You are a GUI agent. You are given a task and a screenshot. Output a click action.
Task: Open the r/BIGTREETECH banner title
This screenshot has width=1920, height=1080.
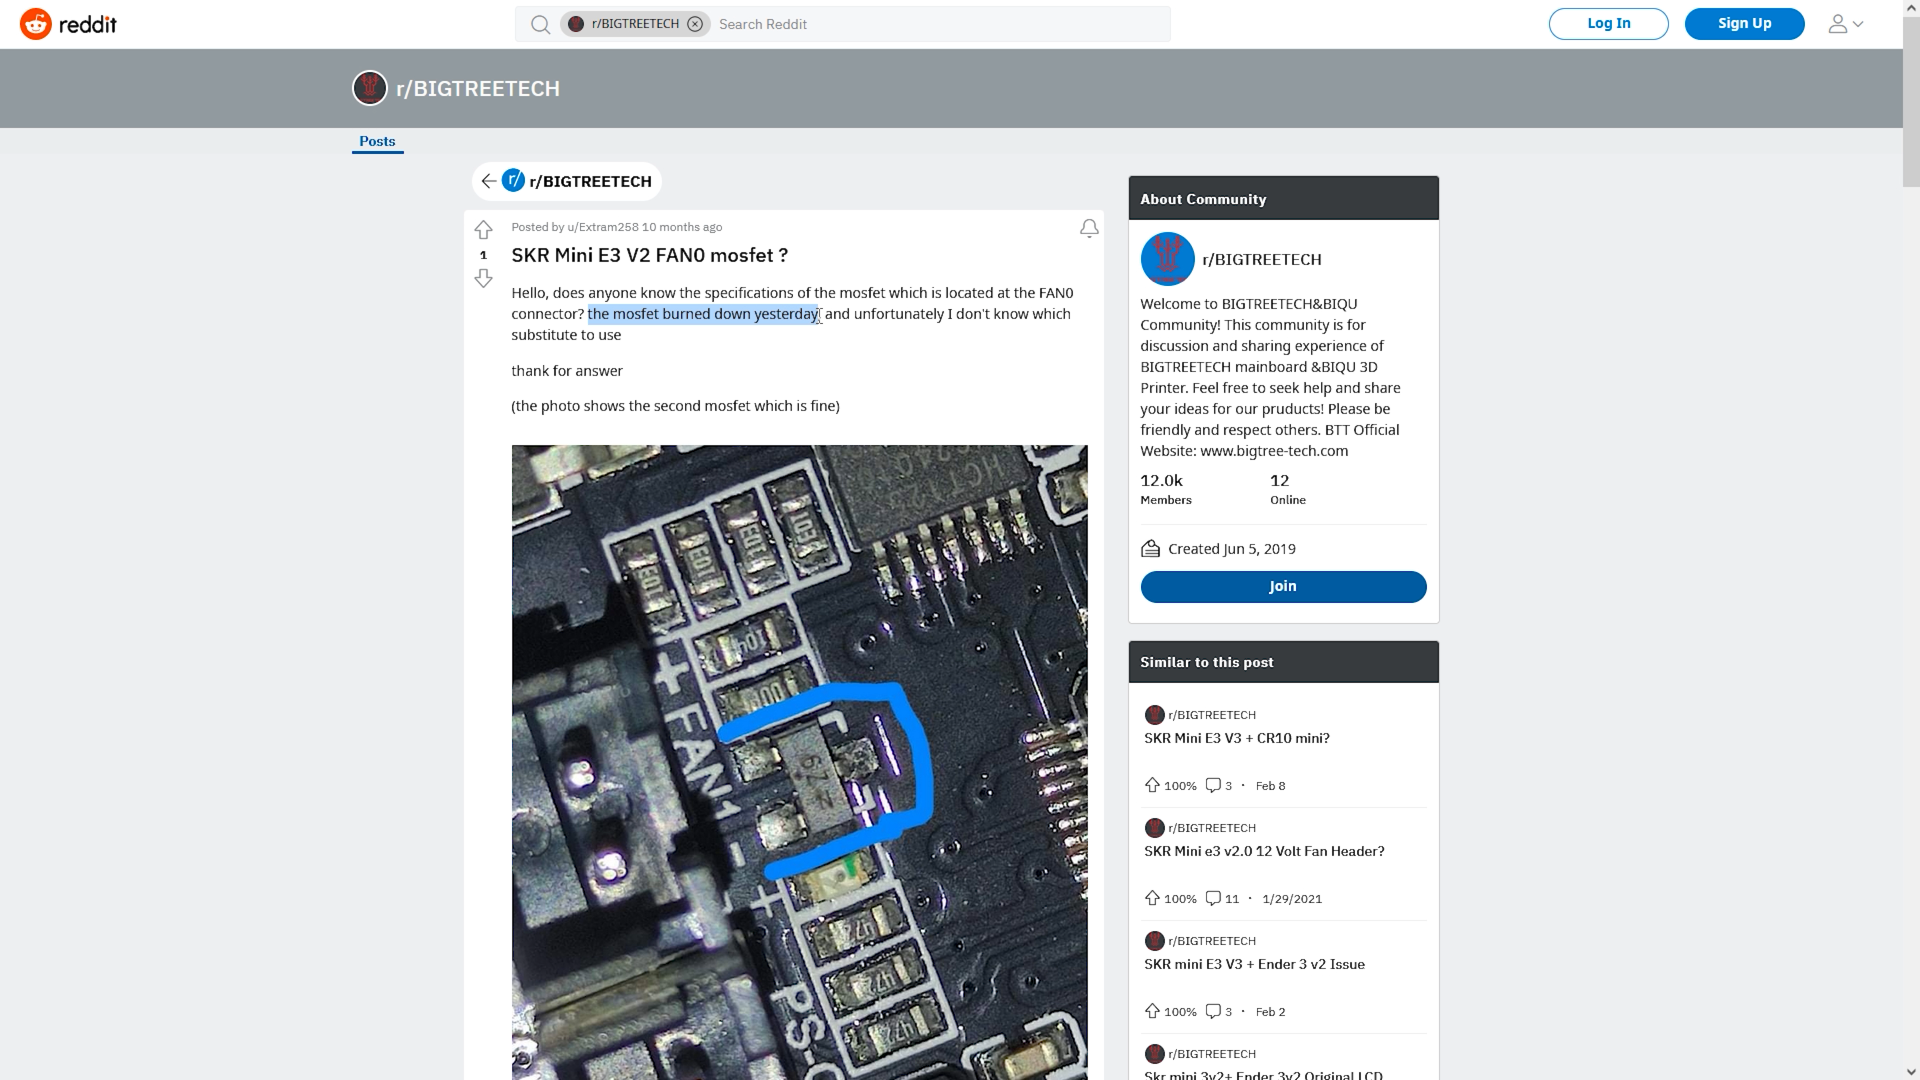coord(478,89)
